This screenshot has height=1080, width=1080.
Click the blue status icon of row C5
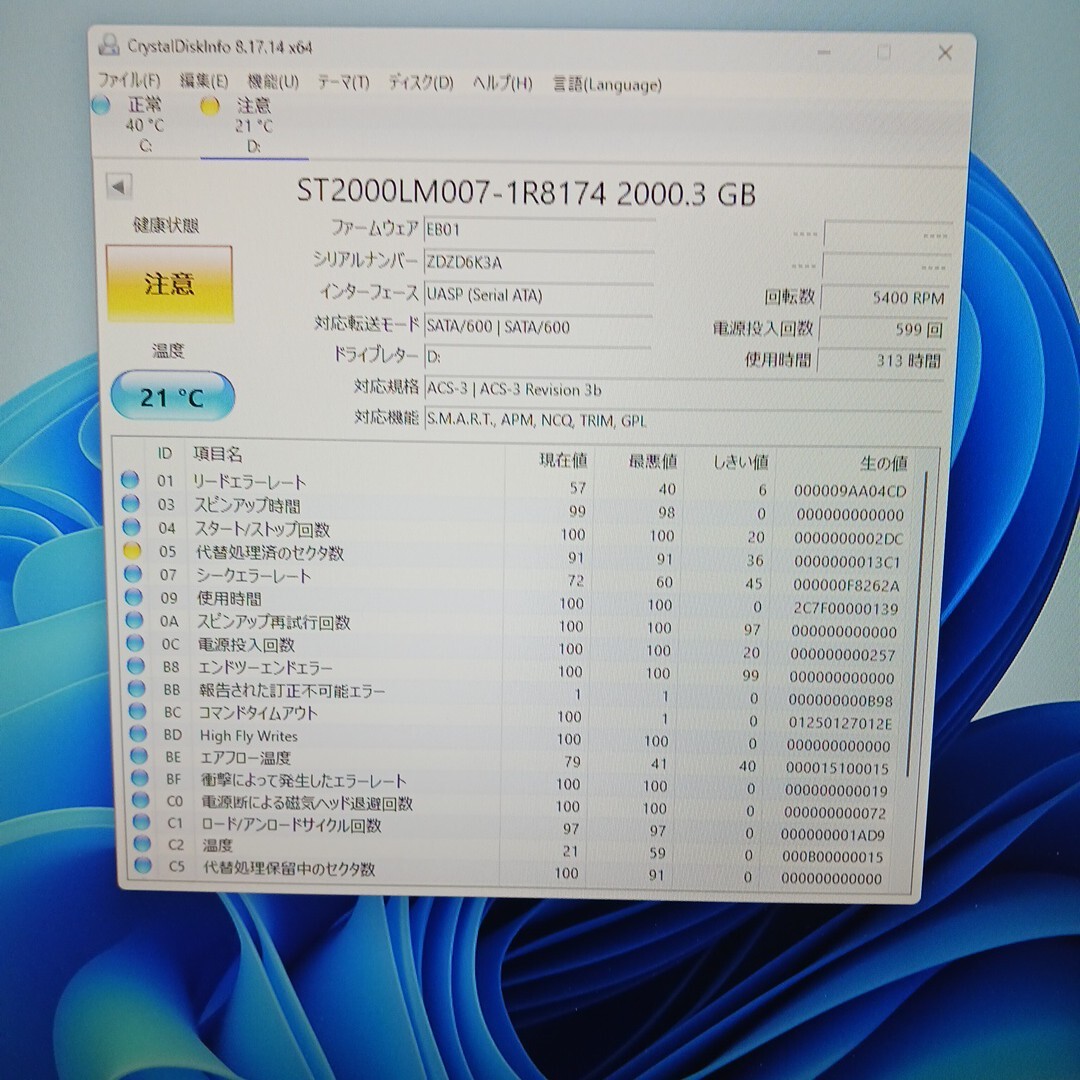(143, 865)
